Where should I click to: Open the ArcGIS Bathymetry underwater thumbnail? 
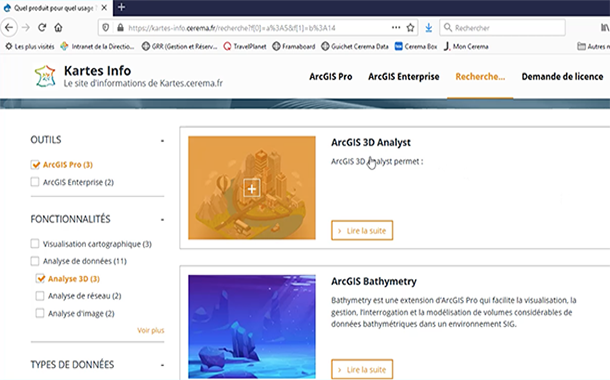point(252,327)
